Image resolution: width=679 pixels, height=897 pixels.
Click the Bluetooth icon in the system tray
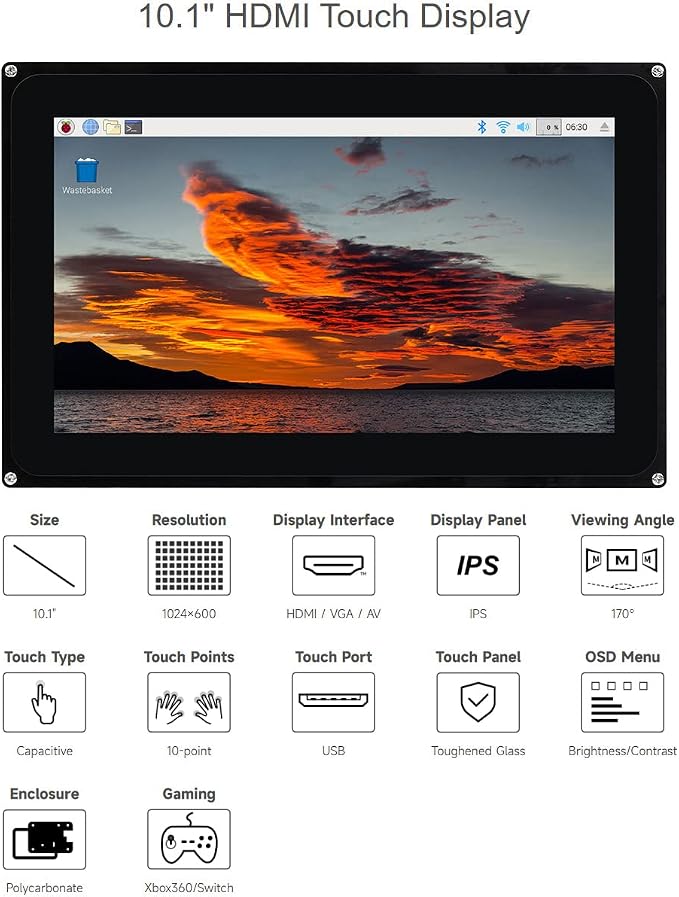pos(482,127)
